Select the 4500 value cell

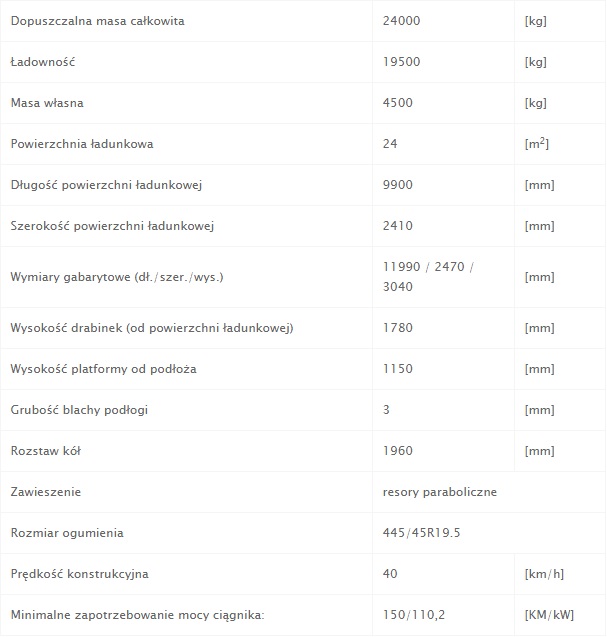click(x=397, y=103)
